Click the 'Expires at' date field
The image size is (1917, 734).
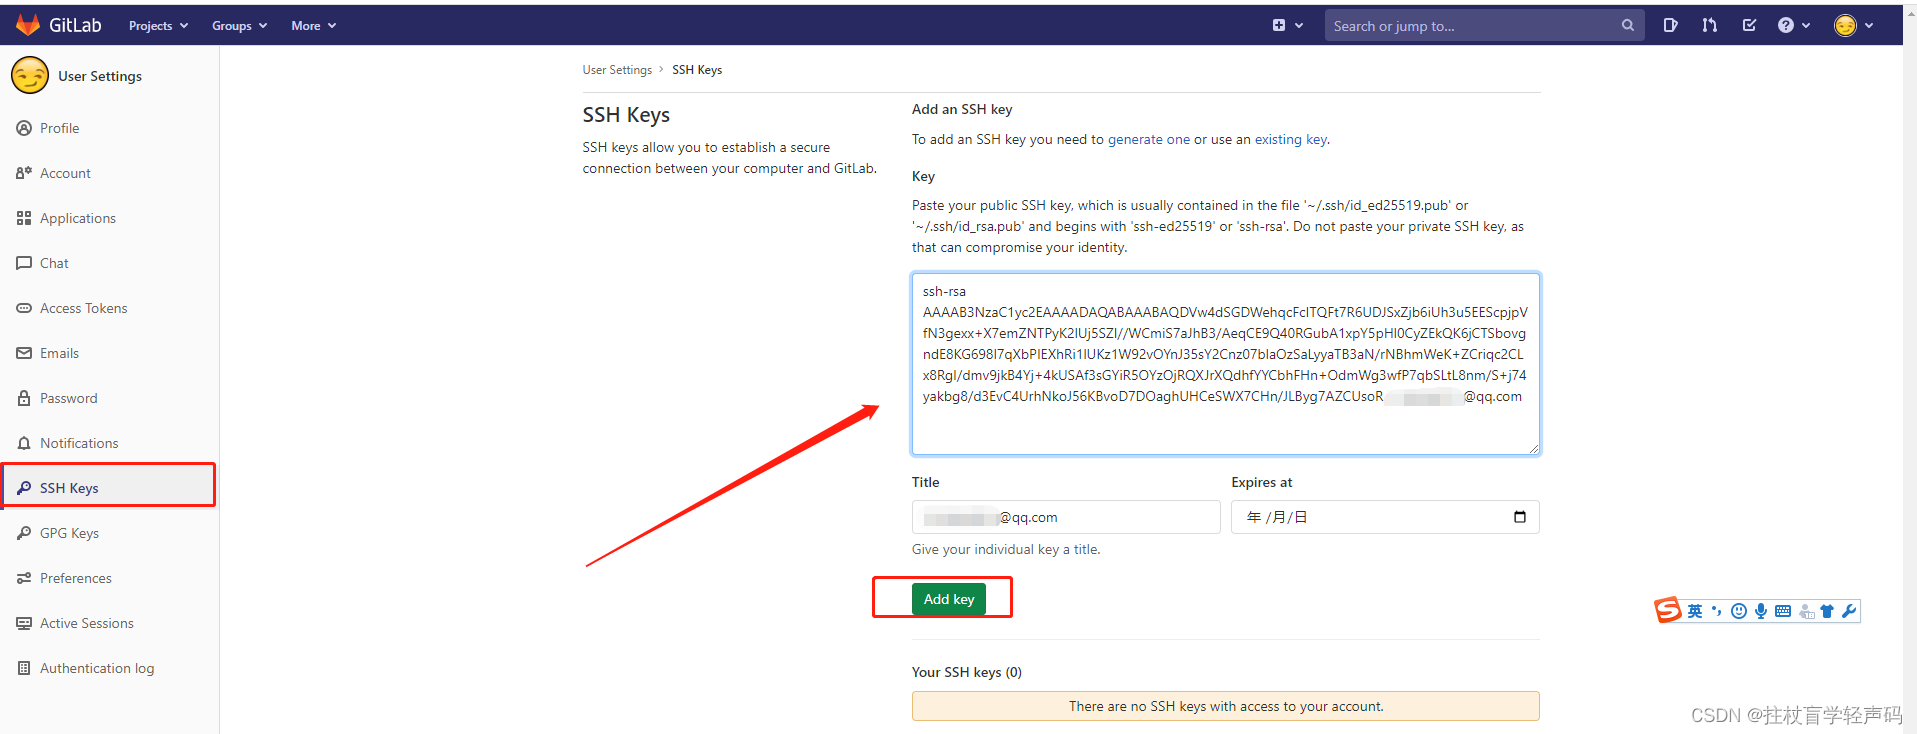(1385, 517)
